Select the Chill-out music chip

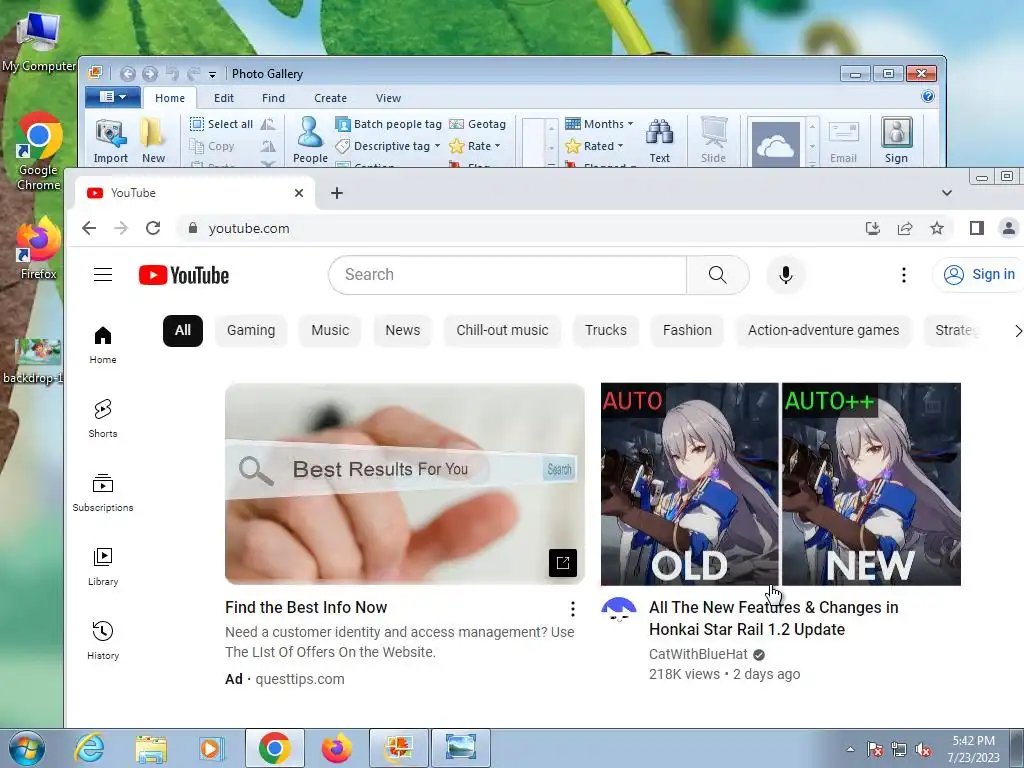(x=502, y=330)
